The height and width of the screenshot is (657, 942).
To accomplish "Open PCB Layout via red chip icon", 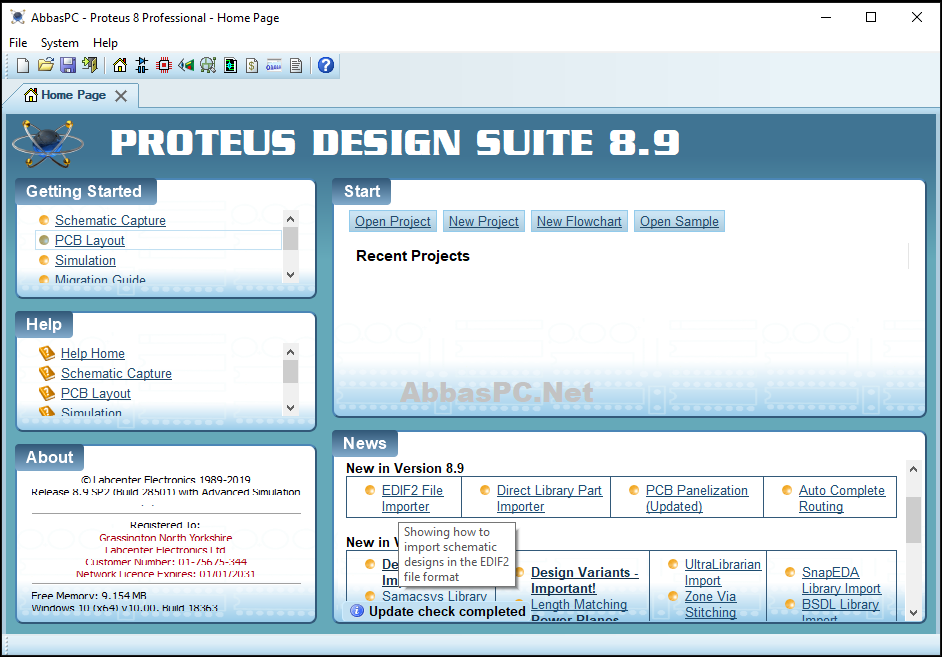I will [163, 65].
